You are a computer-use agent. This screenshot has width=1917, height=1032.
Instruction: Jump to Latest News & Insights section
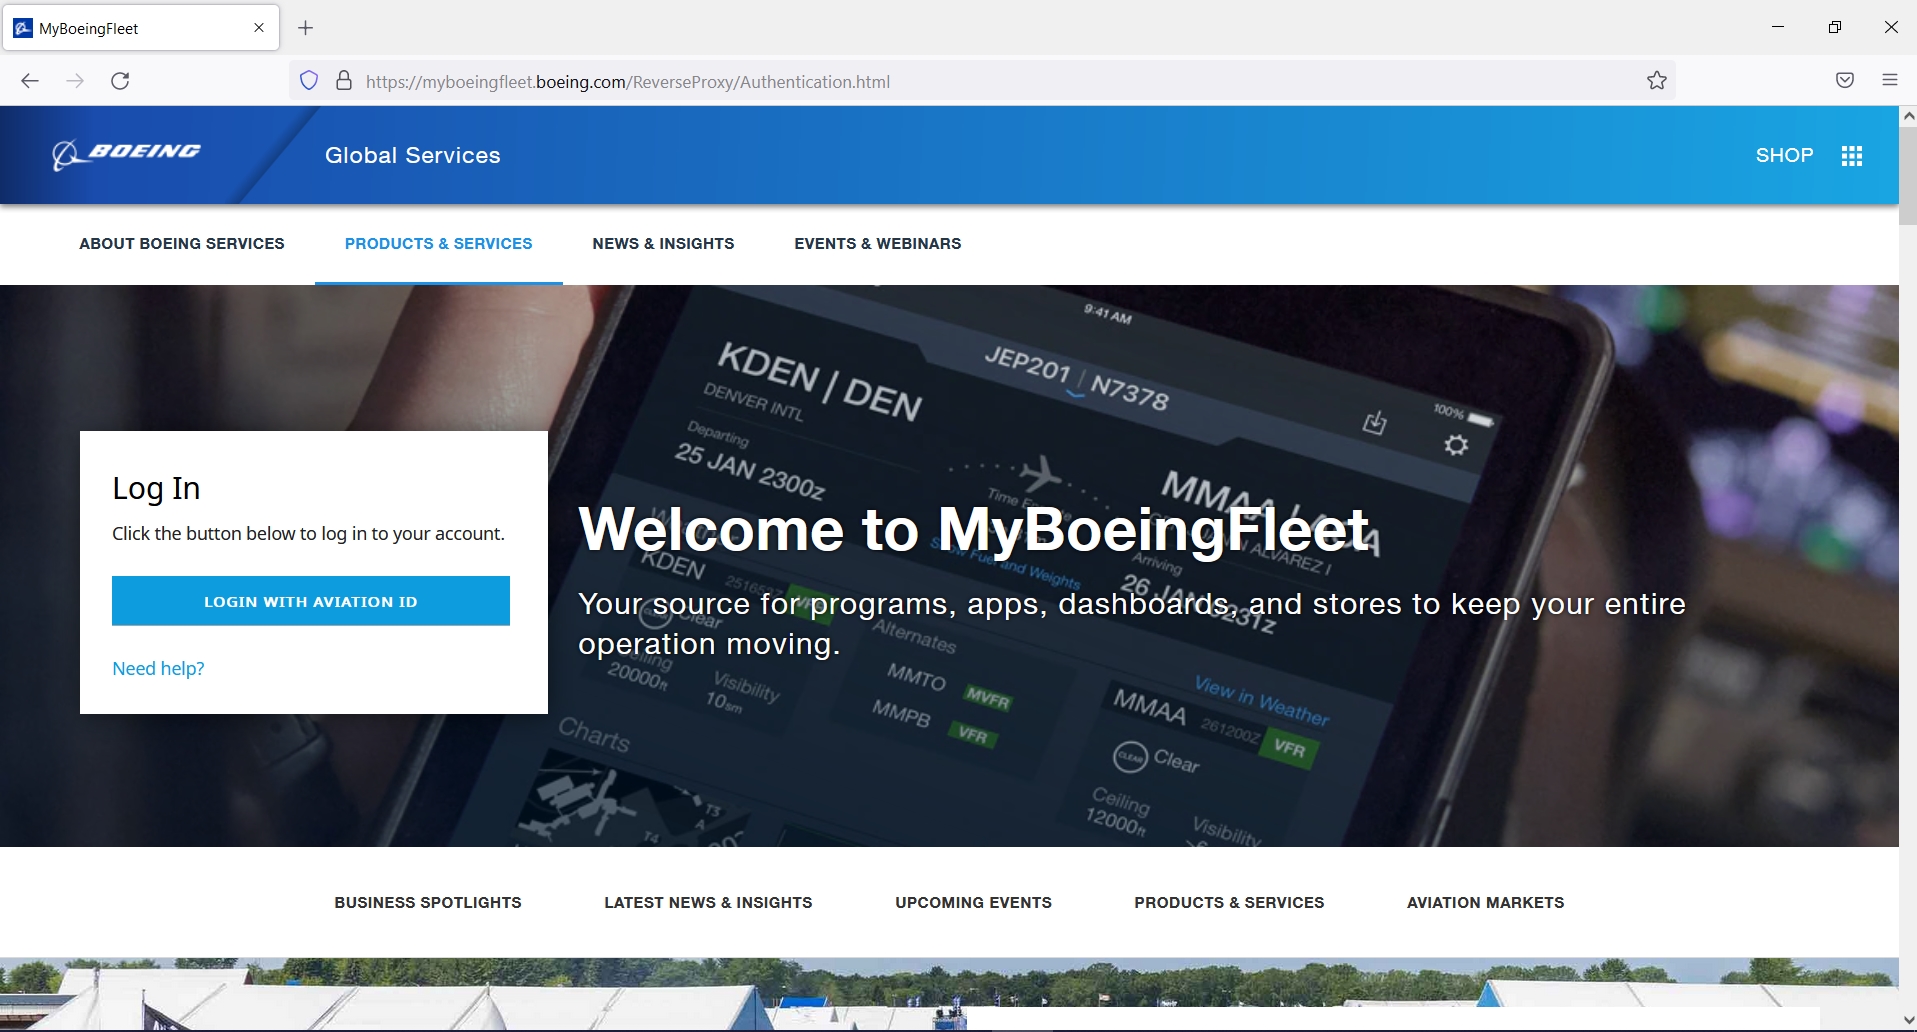pyautogui.click(x=708, y=902)
